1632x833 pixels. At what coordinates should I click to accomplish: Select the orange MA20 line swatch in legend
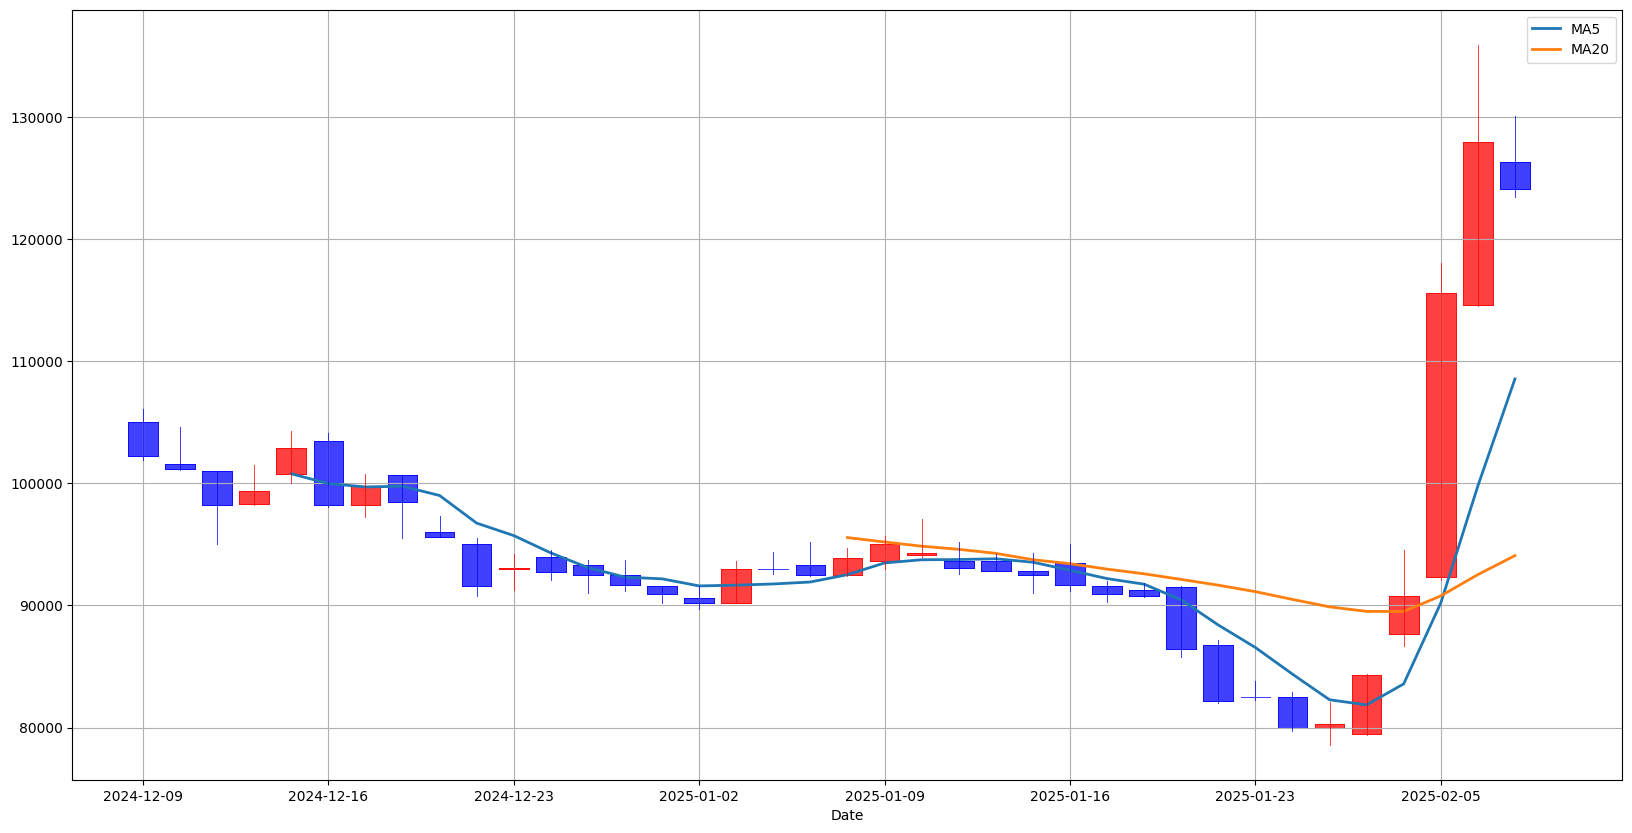click(1548, 49)
